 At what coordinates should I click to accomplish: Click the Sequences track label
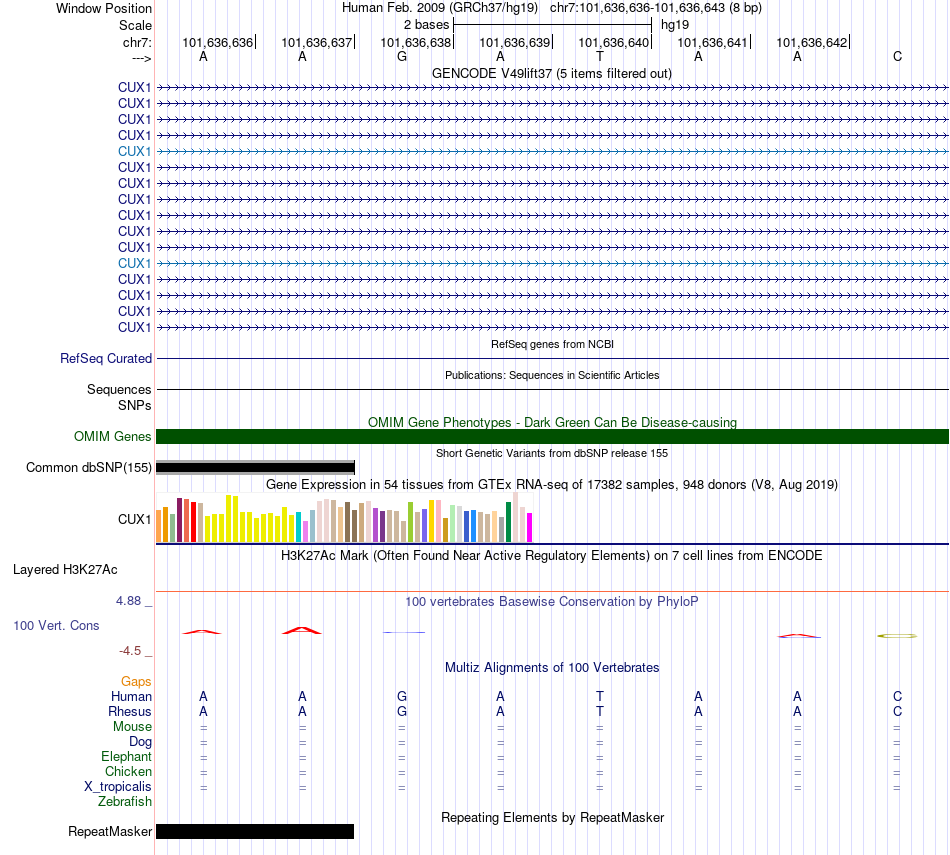pyautogui.click(x=119, y=389)
